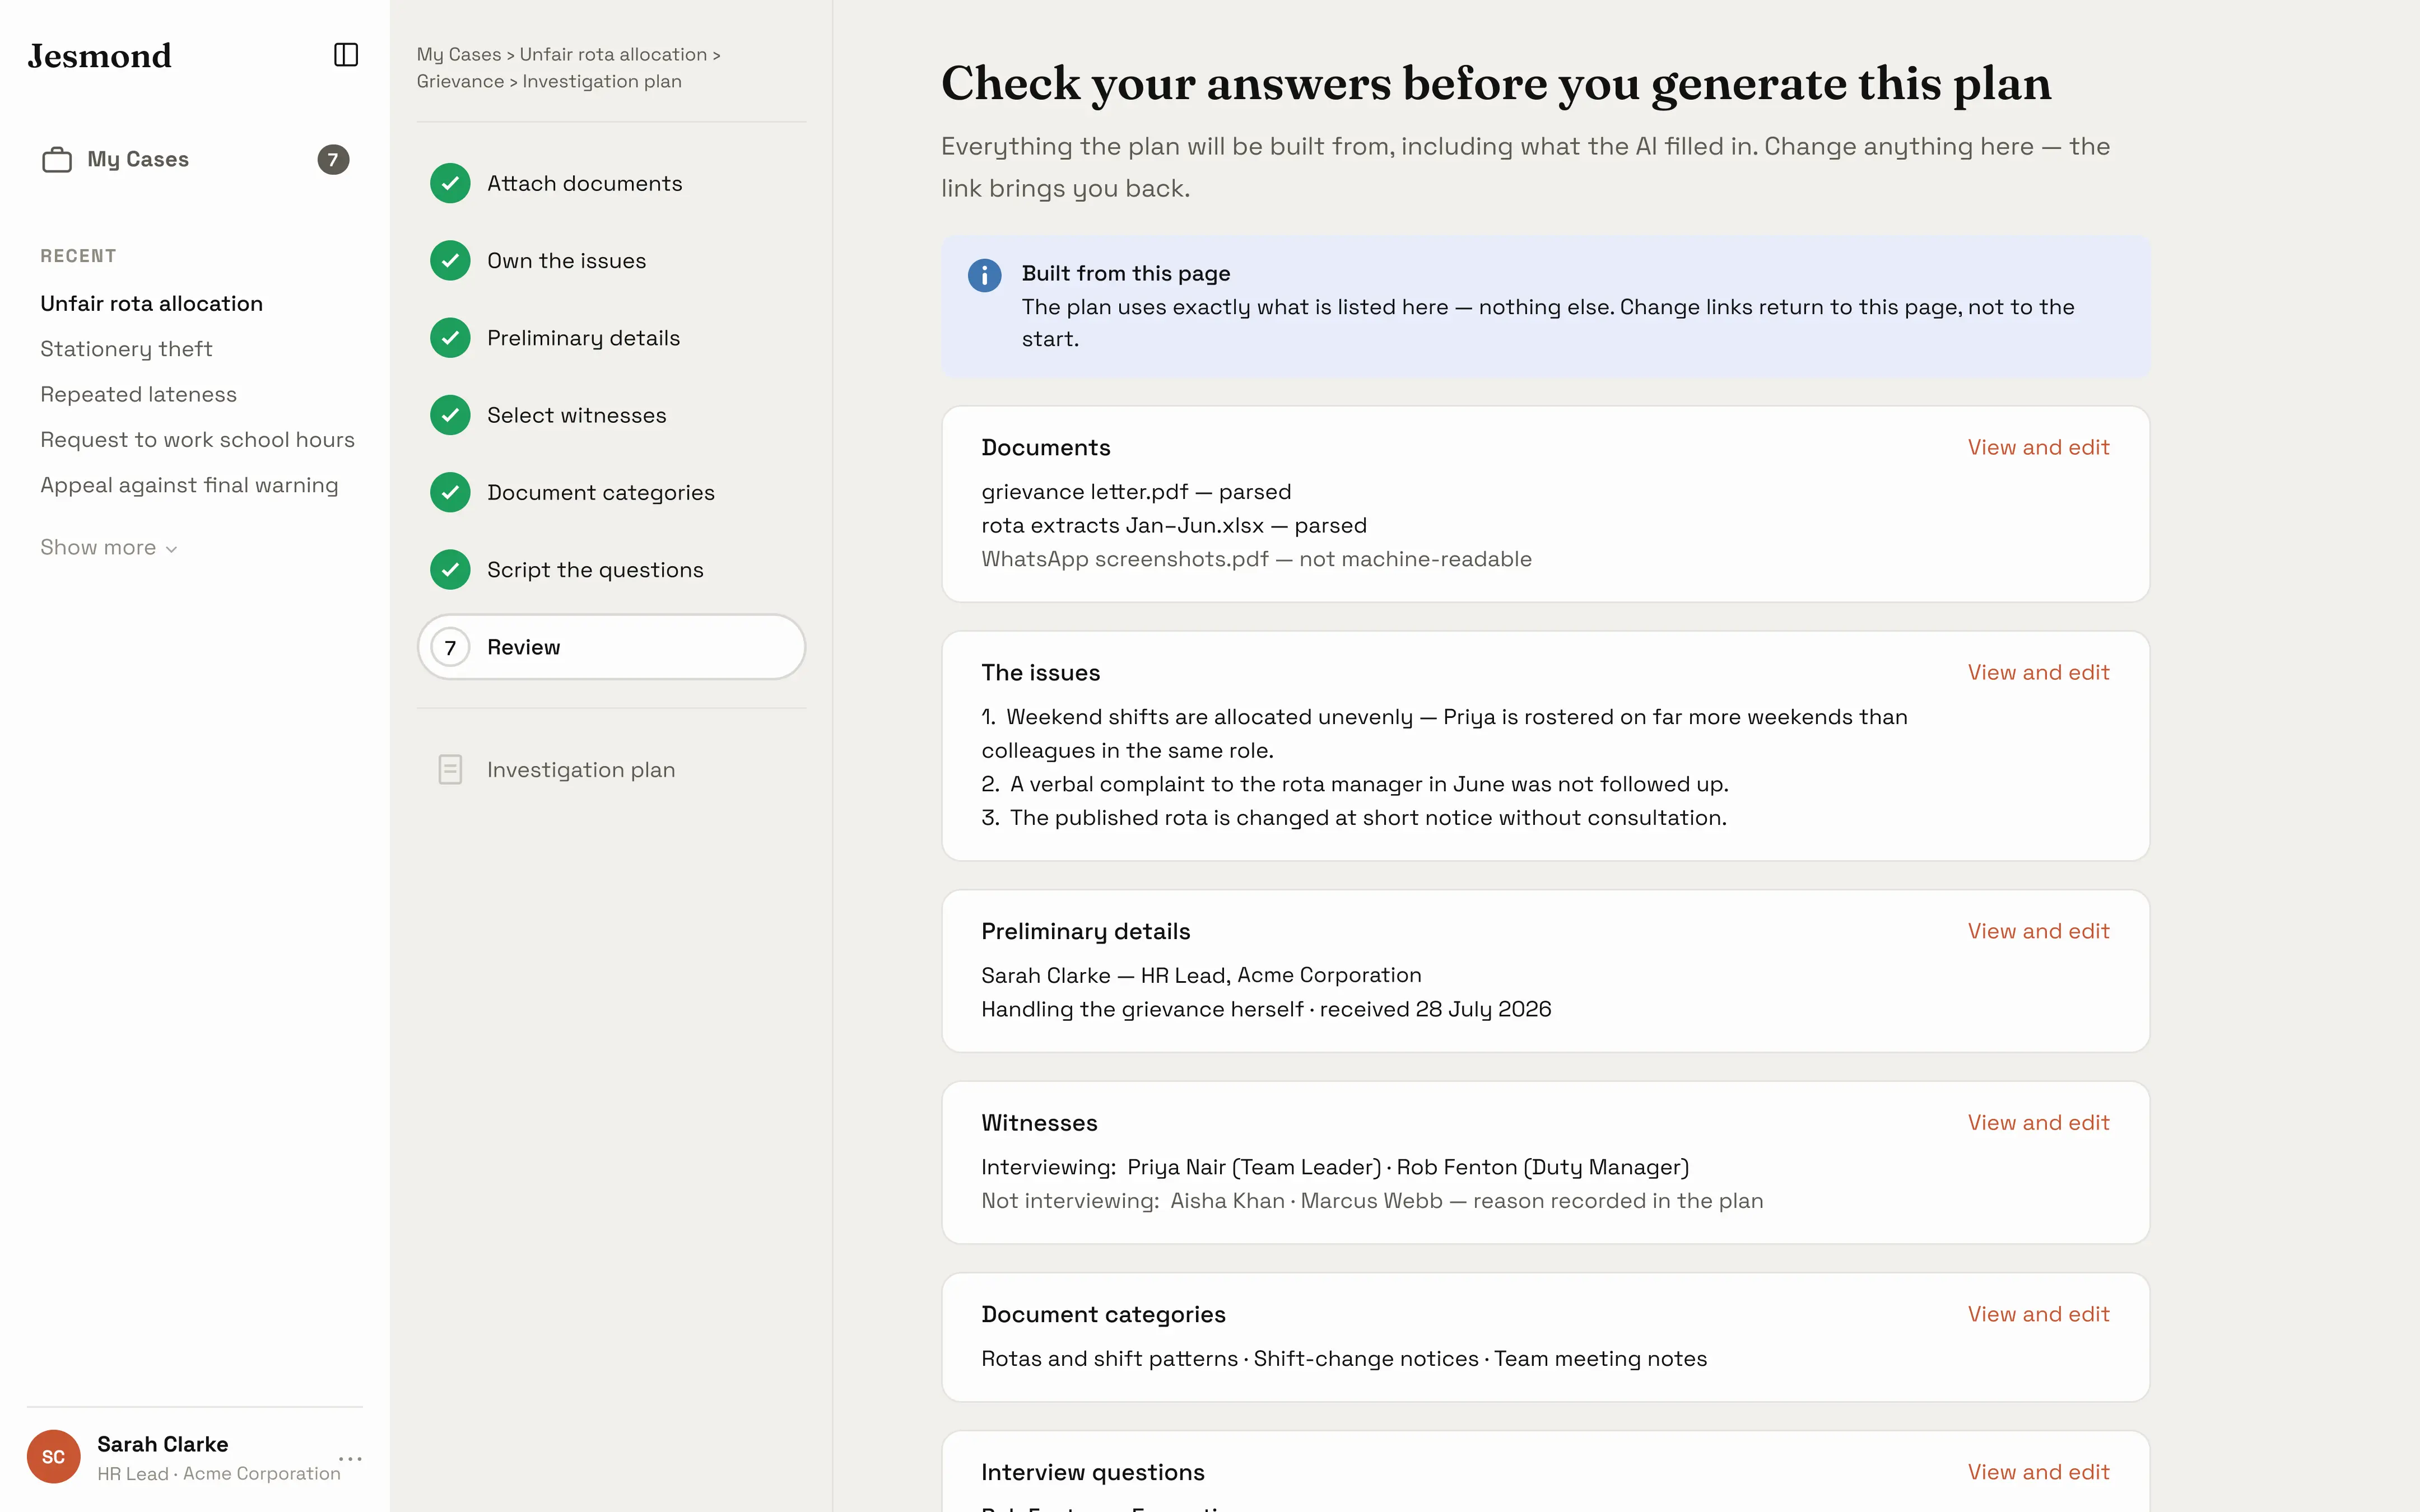
Task: Open the Stationery theft recent case
Action: click(x=126, y=349)
